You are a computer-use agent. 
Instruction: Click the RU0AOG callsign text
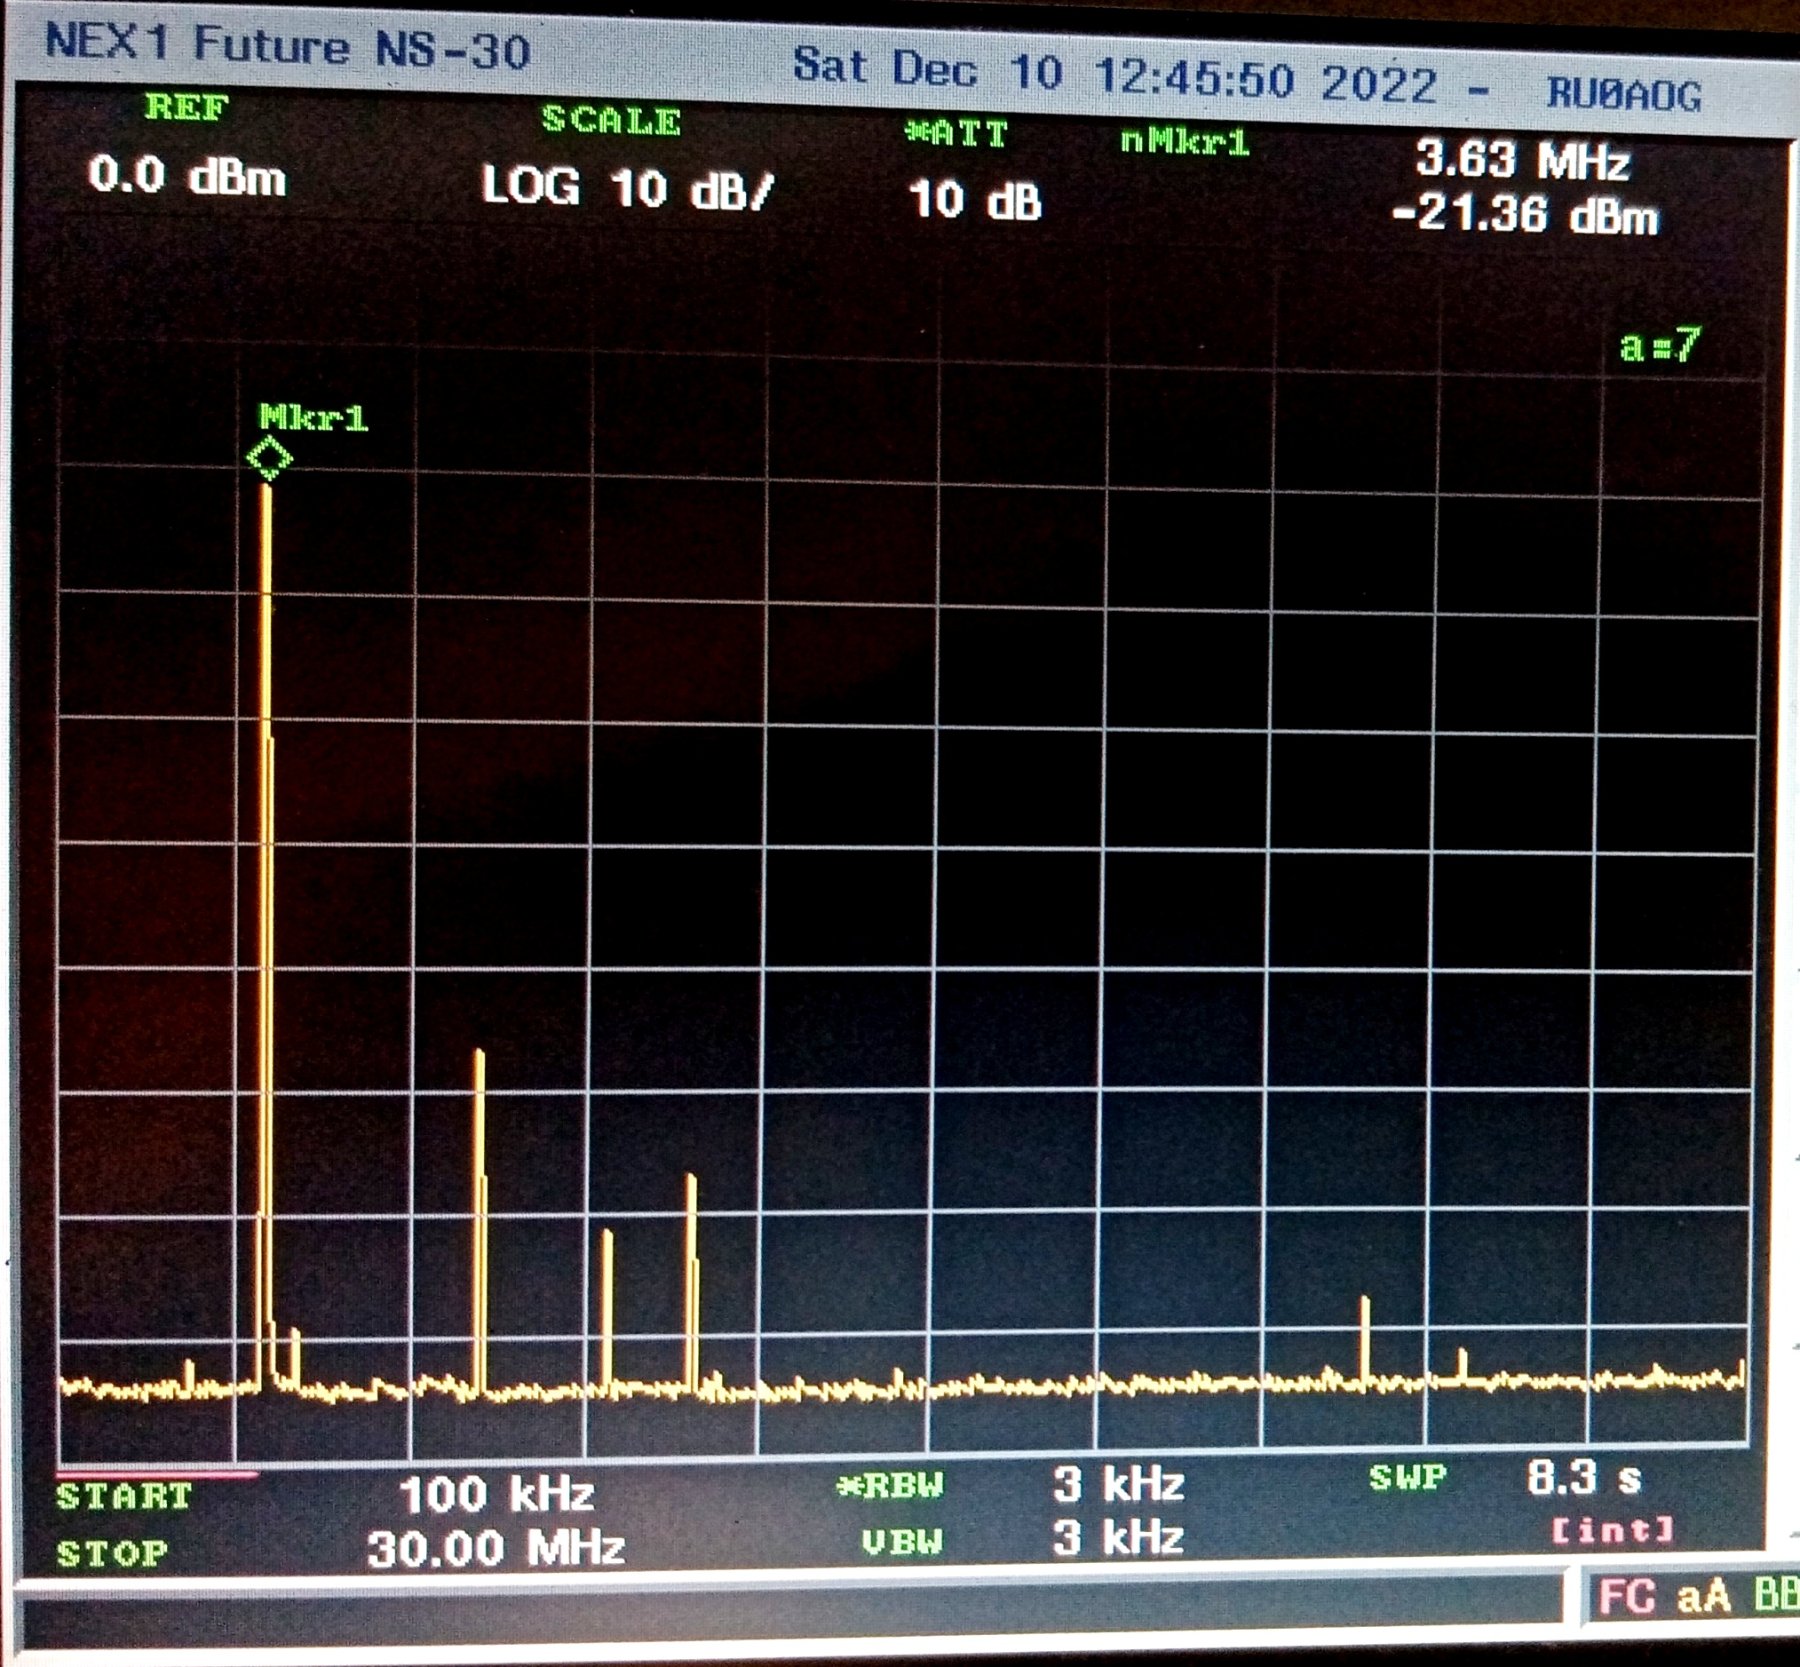(x=1624, y=94)
